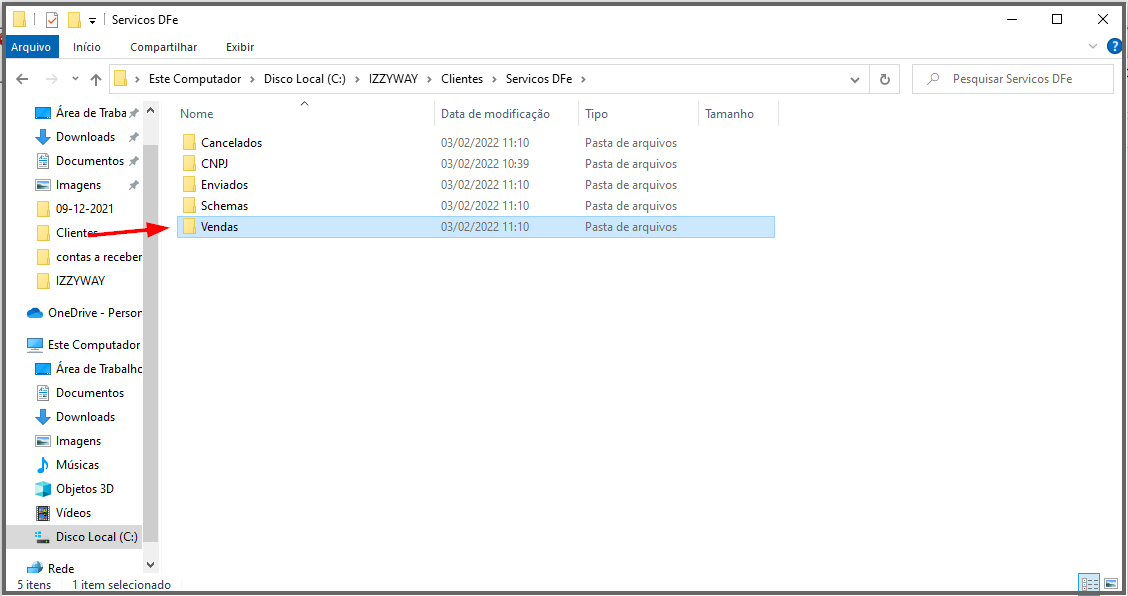Screen dimensions: 1128x596
Task: Sort by Data de modificação column header
Action: (x=495, y=114)
